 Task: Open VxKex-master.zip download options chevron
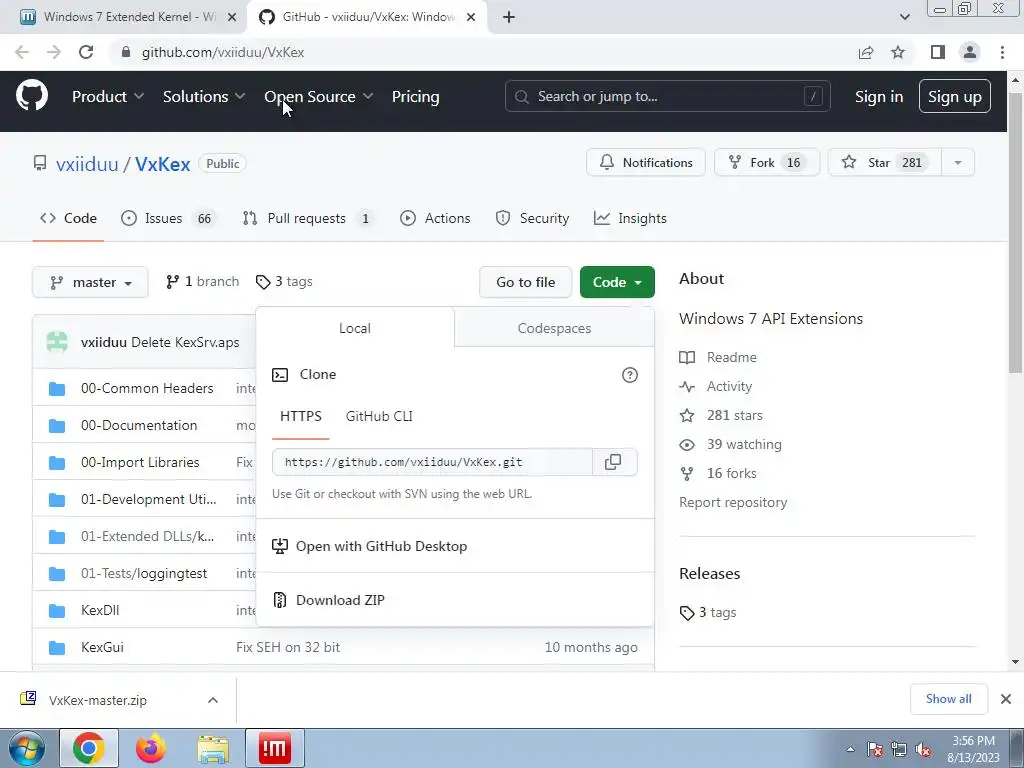click(213, 700)
